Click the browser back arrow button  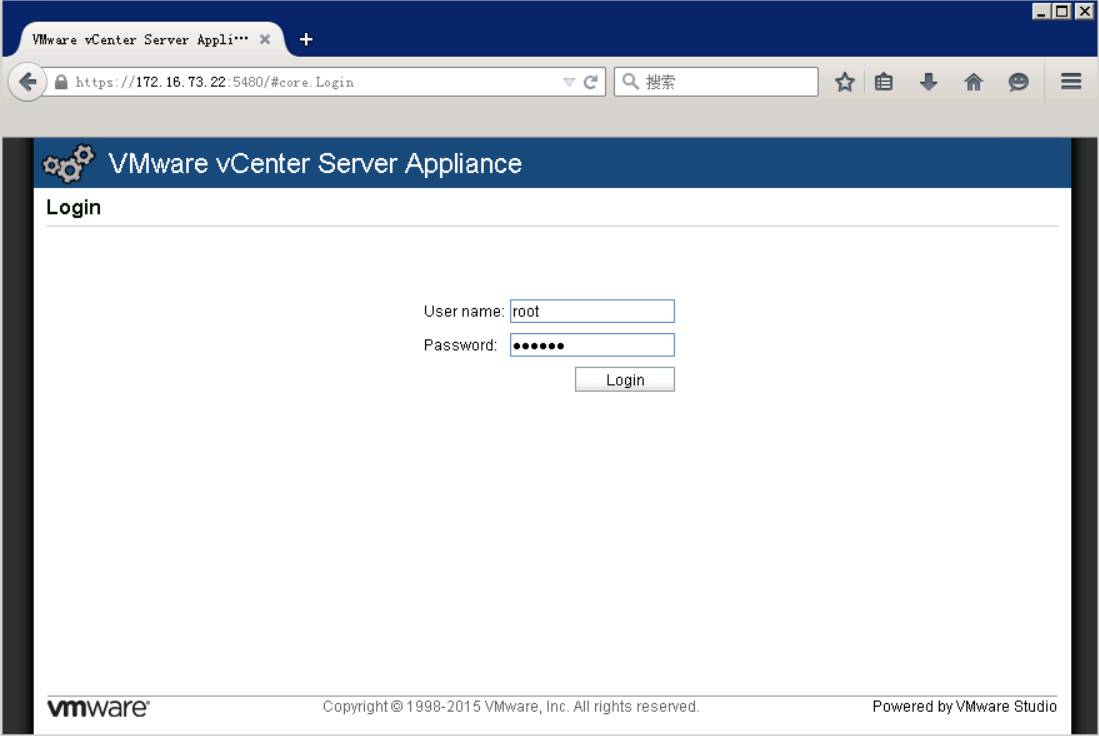coord(27,82)
